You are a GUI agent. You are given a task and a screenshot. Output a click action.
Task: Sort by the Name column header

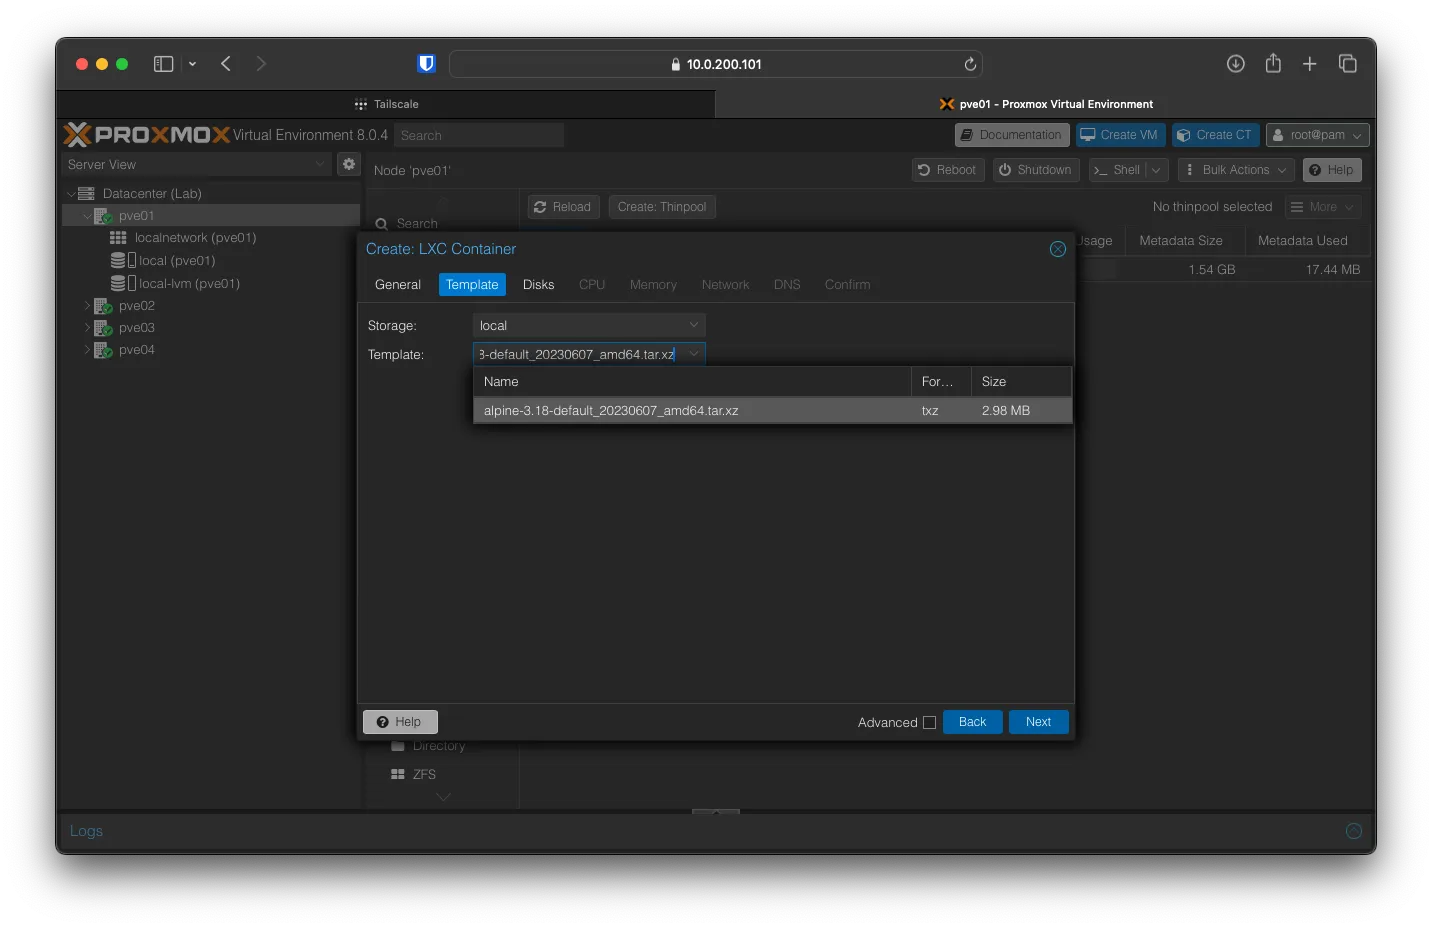coord(691,382)
